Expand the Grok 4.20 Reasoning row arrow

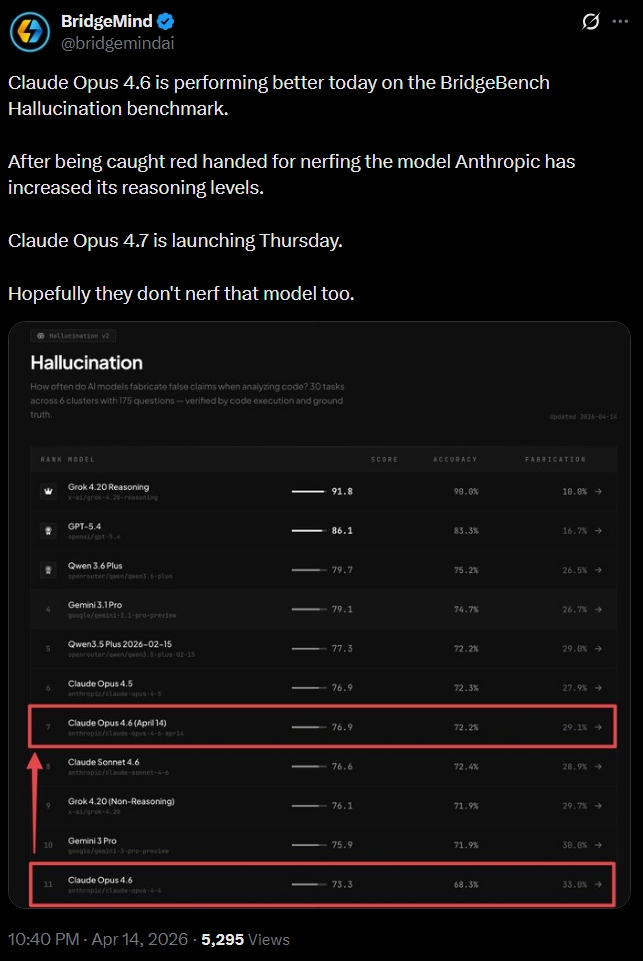pyautogui.click(x=598, y=492)
